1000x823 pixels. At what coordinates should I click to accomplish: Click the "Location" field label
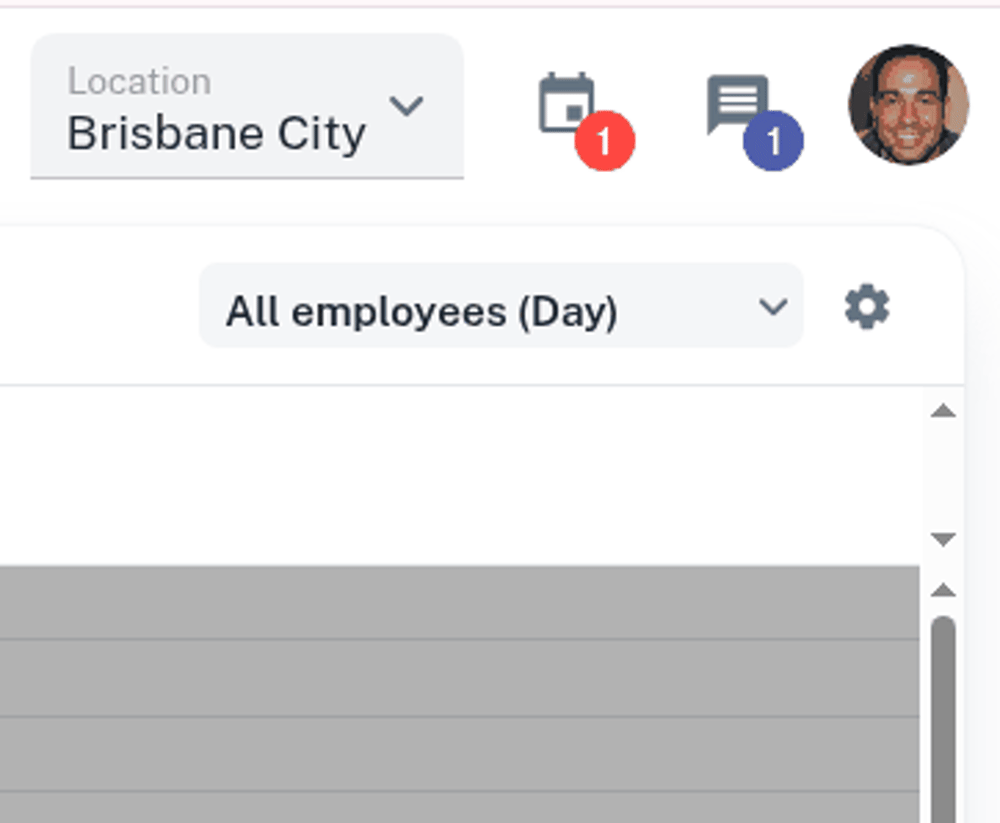tap(139, 82)
